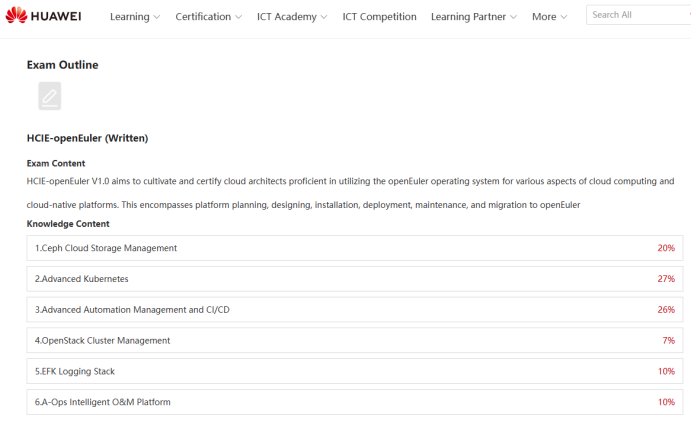691x421 pixels.
Task: Click the Search All input field
Action: click(x=636, y=15)
